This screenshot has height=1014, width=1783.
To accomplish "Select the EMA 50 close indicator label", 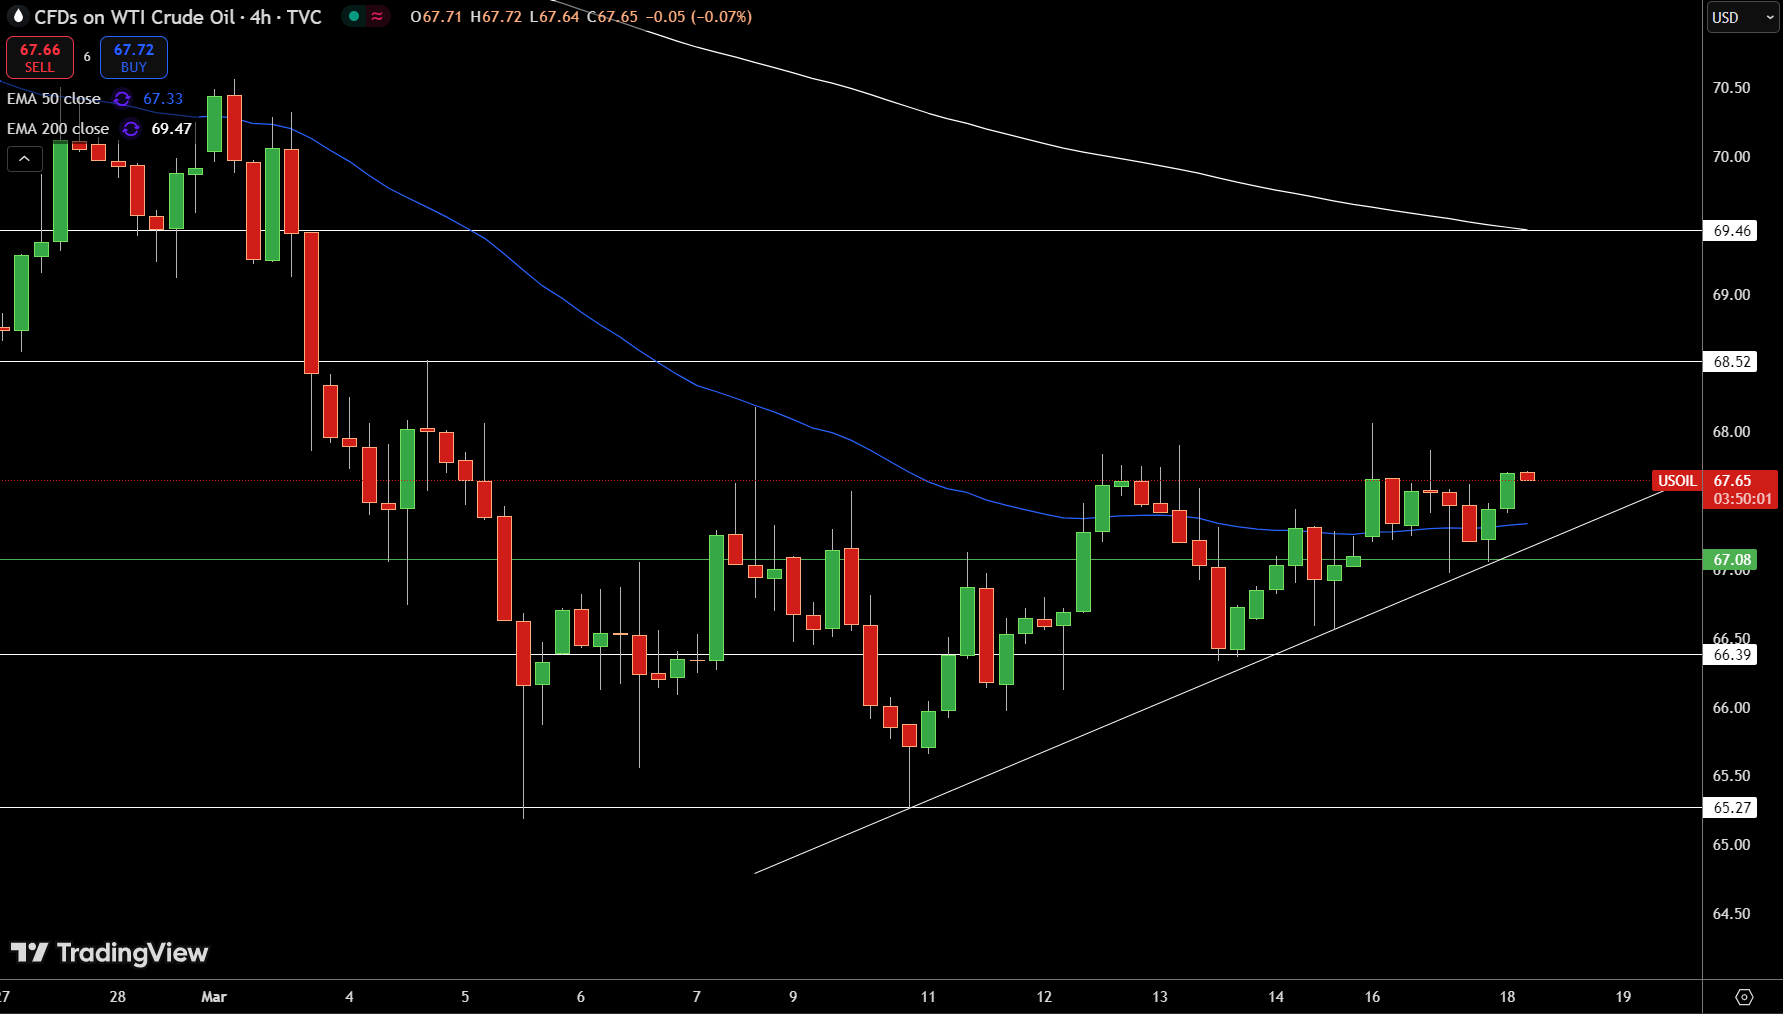I will coord(54,99).
